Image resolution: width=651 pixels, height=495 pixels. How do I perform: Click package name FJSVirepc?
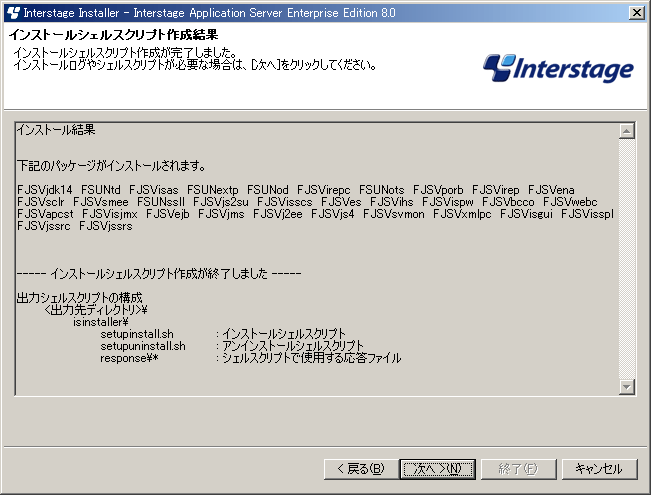tap(323, 190)
